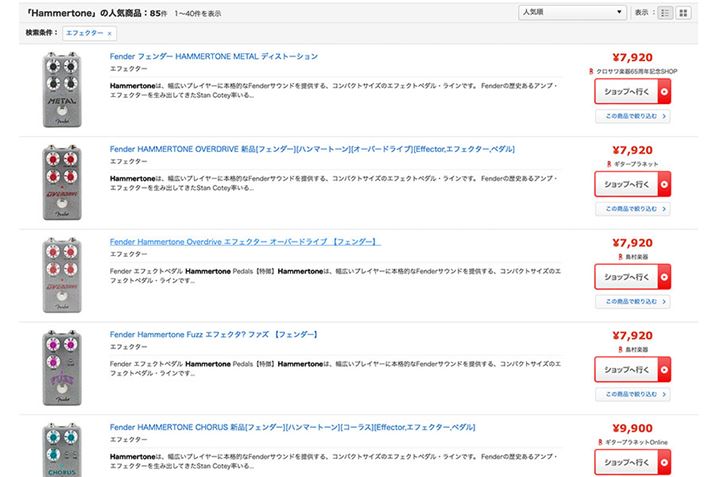The width and height of the screenshot is (715, 477).
Task: Open Fender Hammertone Fuzz title link
Action: point(213,333)
